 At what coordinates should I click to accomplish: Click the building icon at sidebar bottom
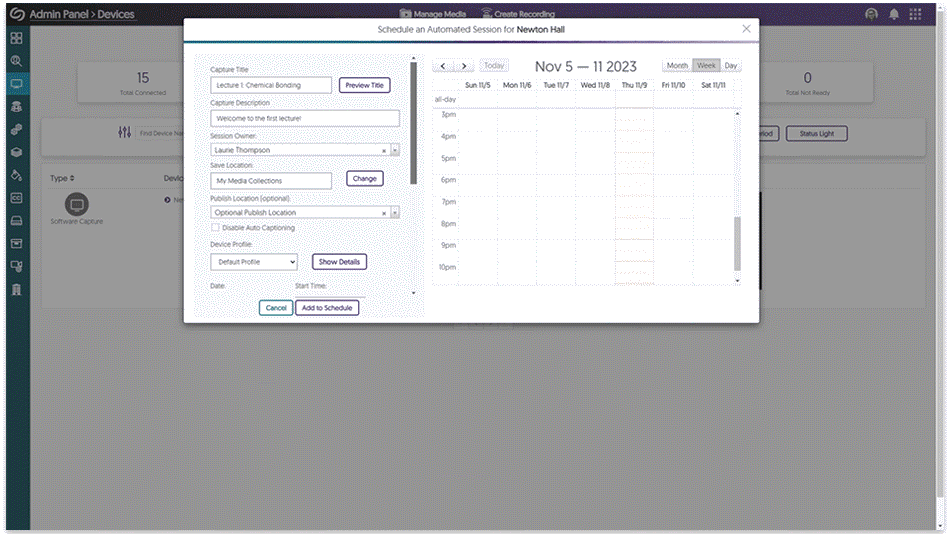click(x=16, y=289)
